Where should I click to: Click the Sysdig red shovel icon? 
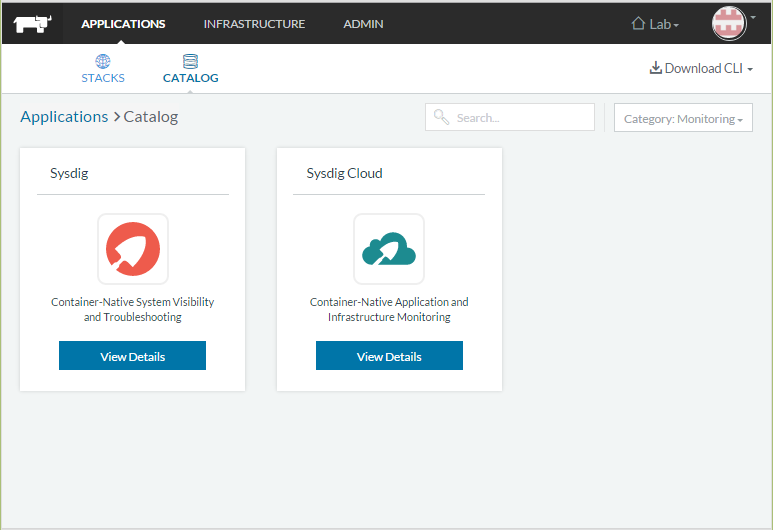point(133,249)
